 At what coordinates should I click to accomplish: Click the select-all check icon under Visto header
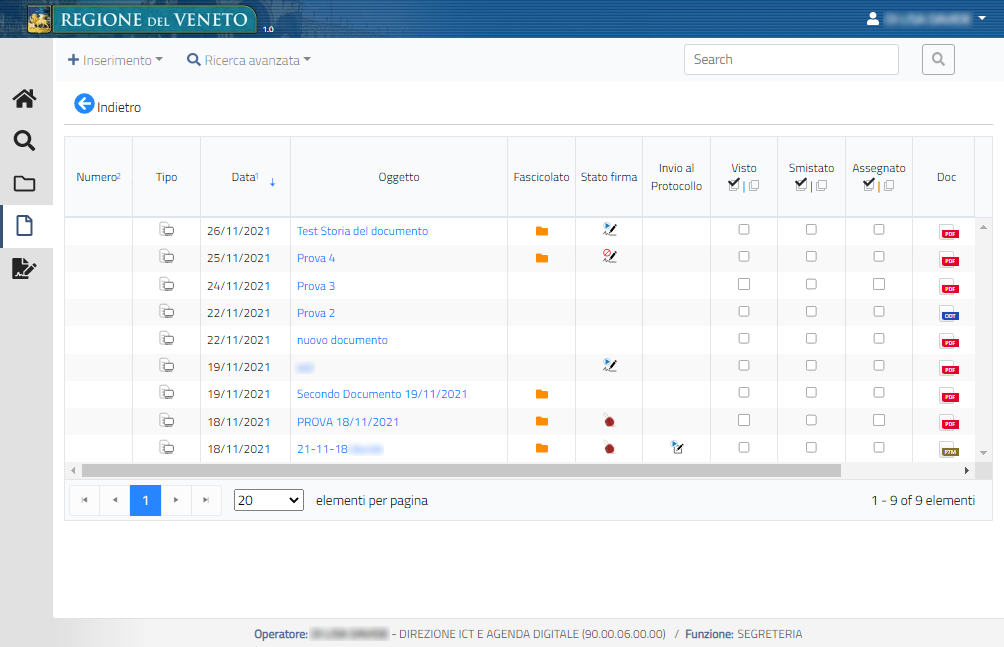[734, 185]
